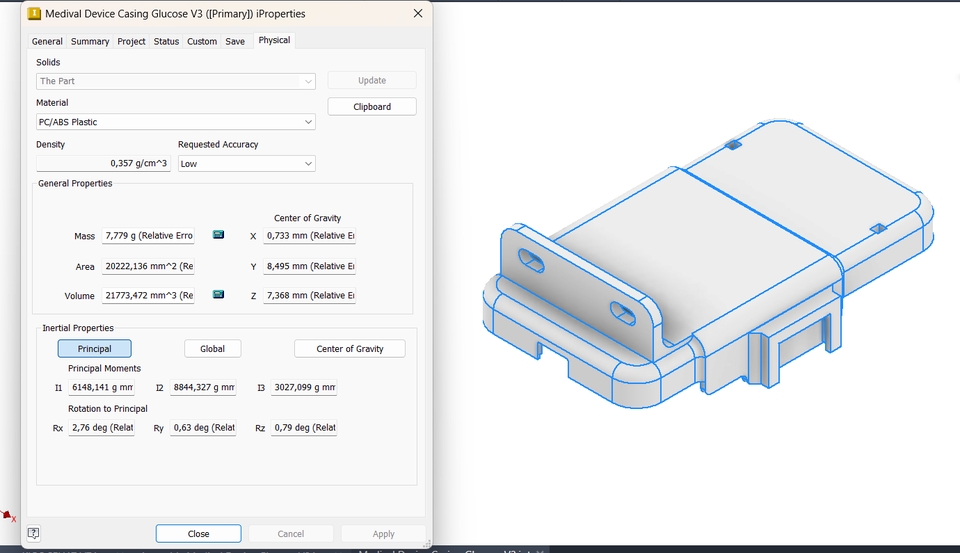Select the Status tab
Image resolution: width=960 pixels, height=553 pixels.
coord(166,41)
